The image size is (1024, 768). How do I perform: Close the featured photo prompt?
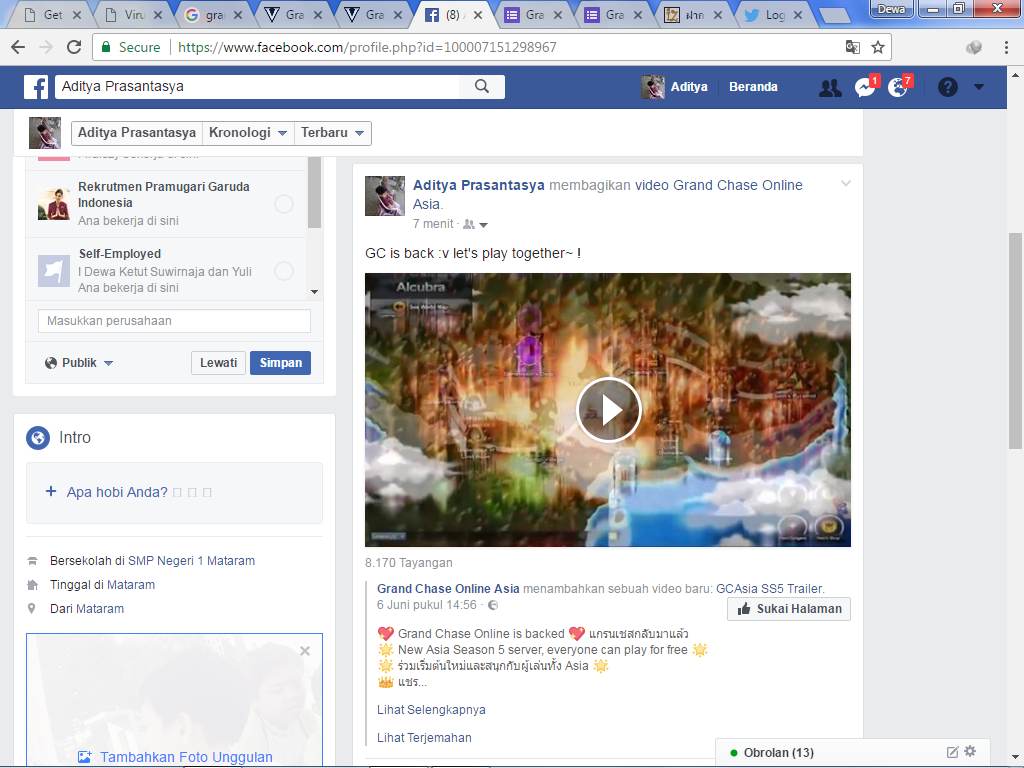click(305, 651)
